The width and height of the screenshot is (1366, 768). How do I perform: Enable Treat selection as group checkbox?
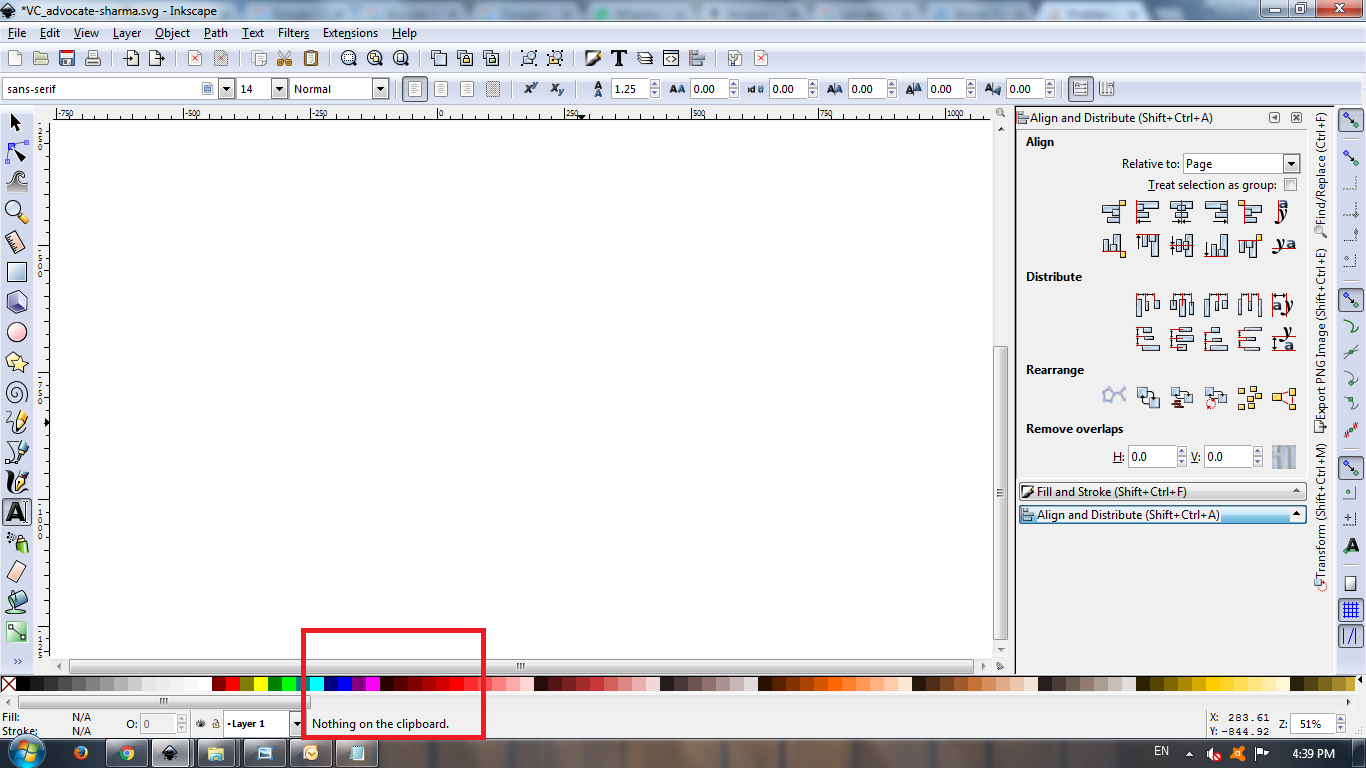[x=1290, y=185]
